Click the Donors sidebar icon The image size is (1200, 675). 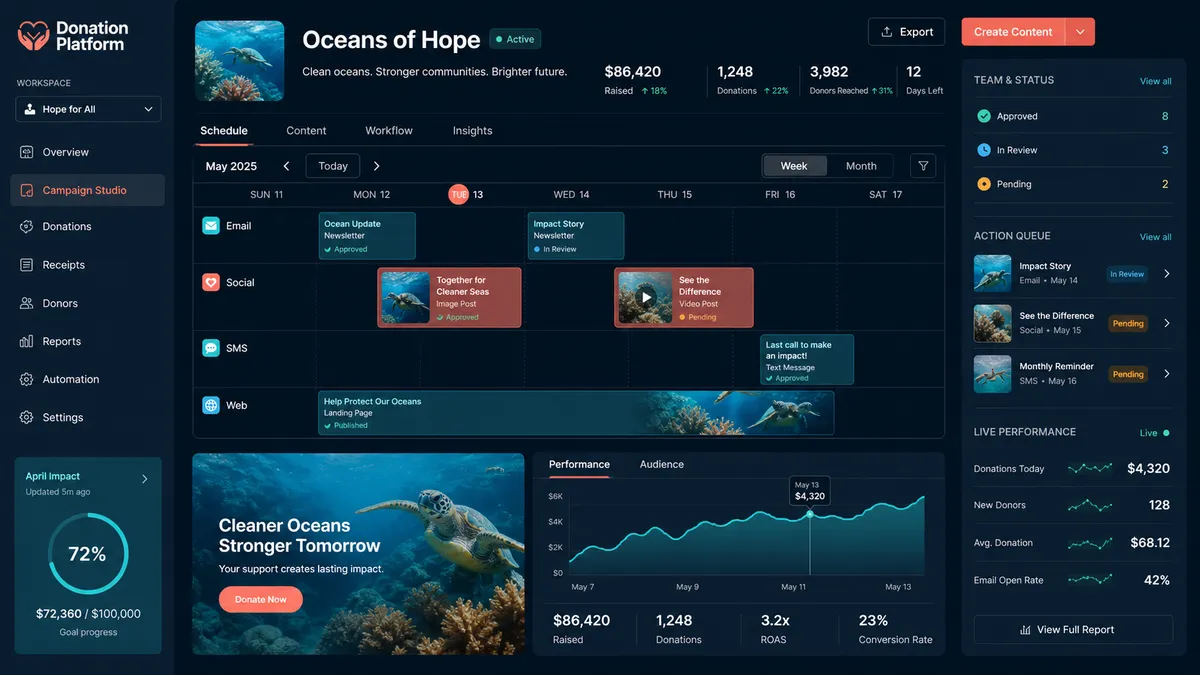tap(26, 303)
